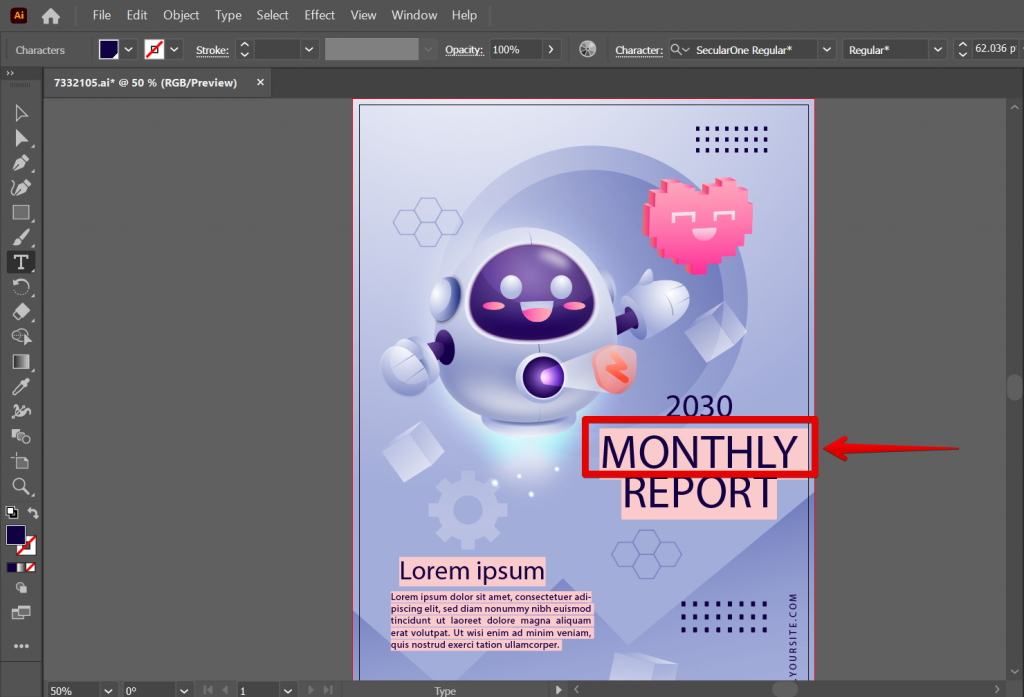Select the Selection tool

[x=21, y=112]
